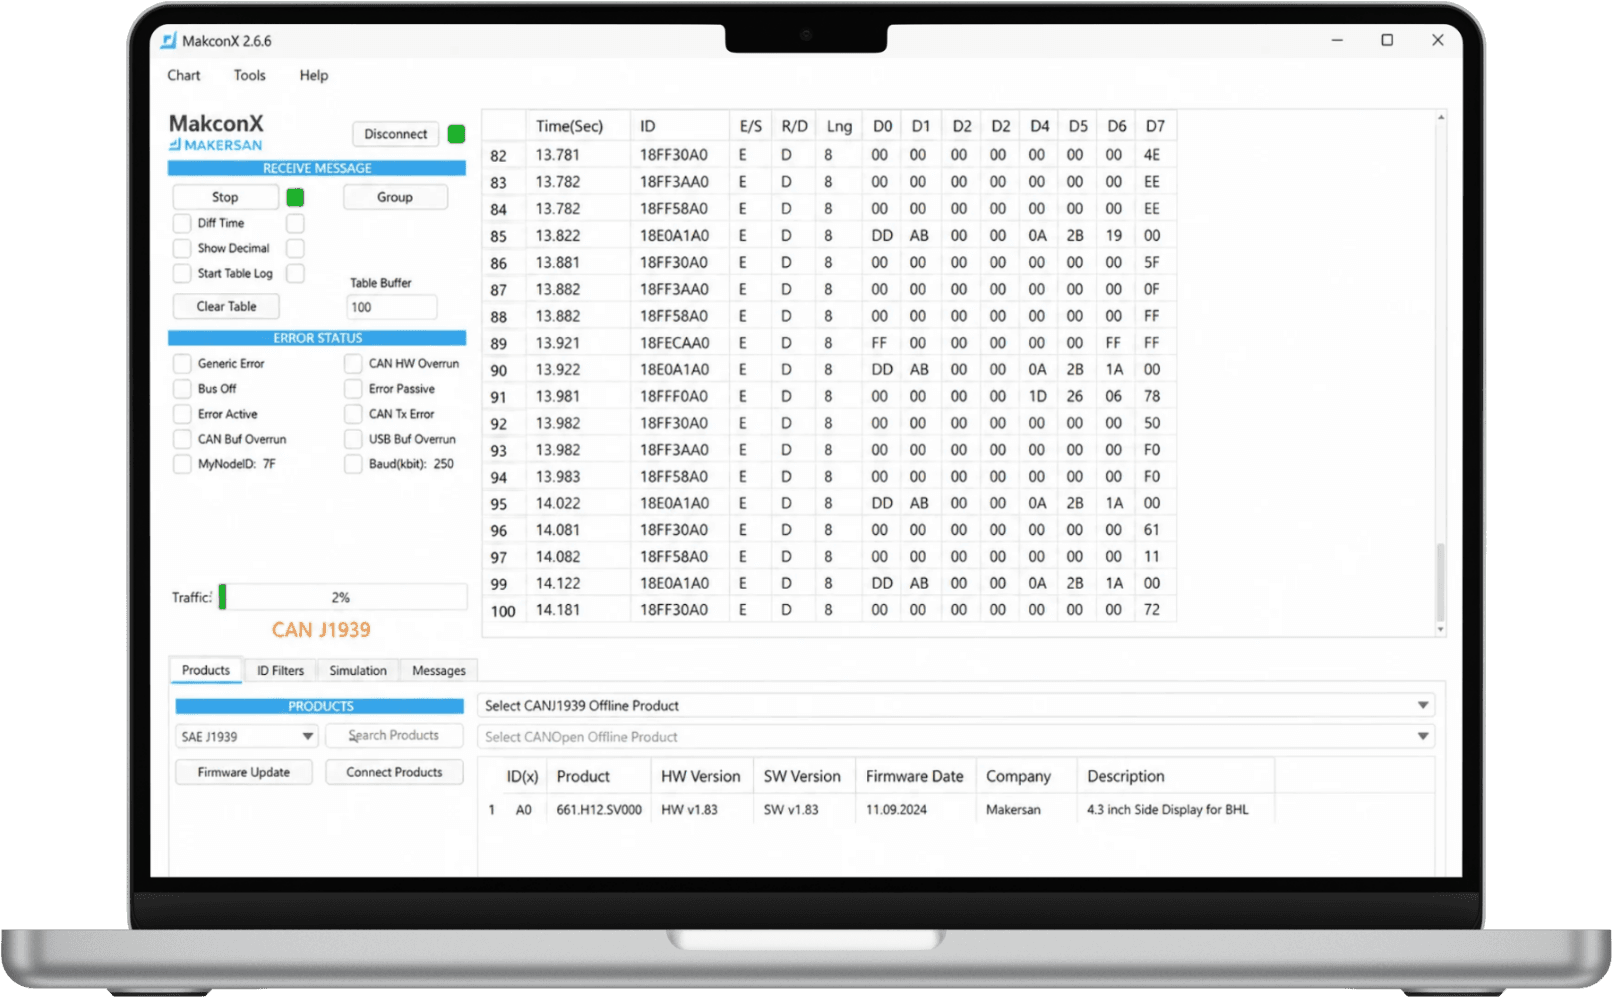This screenshot has height=998, width=1613.
Task: Select the Products tab
Action: [x=206, y=670]
